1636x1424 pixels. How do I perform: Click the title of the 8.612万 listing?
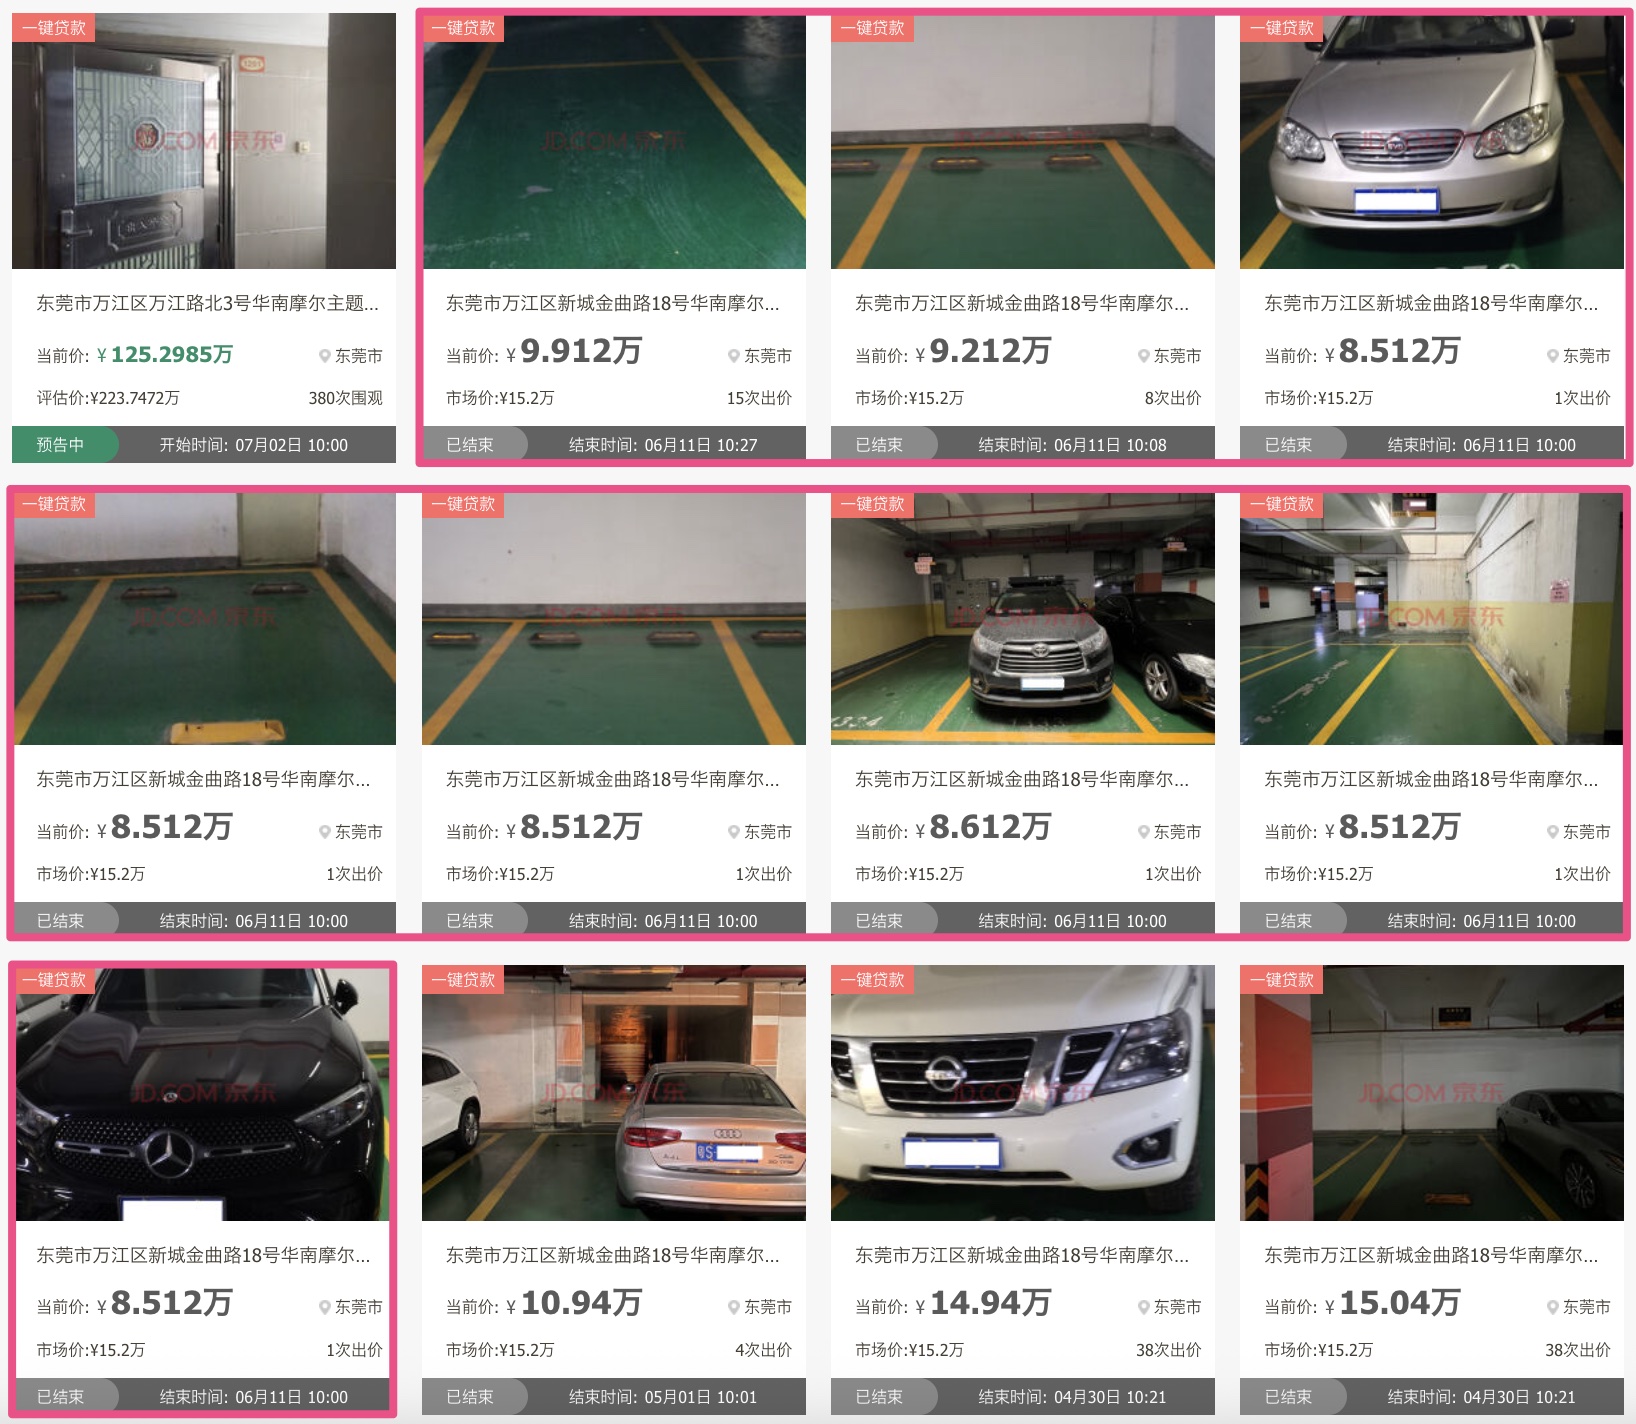[1022, 779]
